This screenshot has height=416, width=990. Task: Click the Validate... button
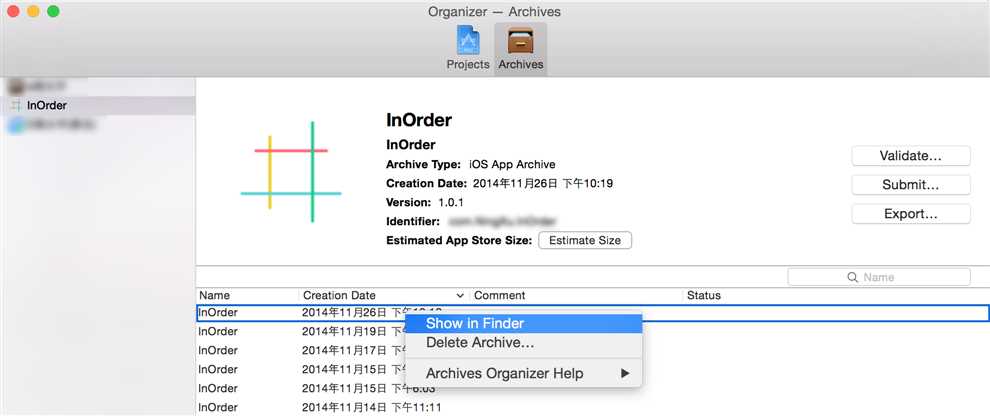click(910, 156)
